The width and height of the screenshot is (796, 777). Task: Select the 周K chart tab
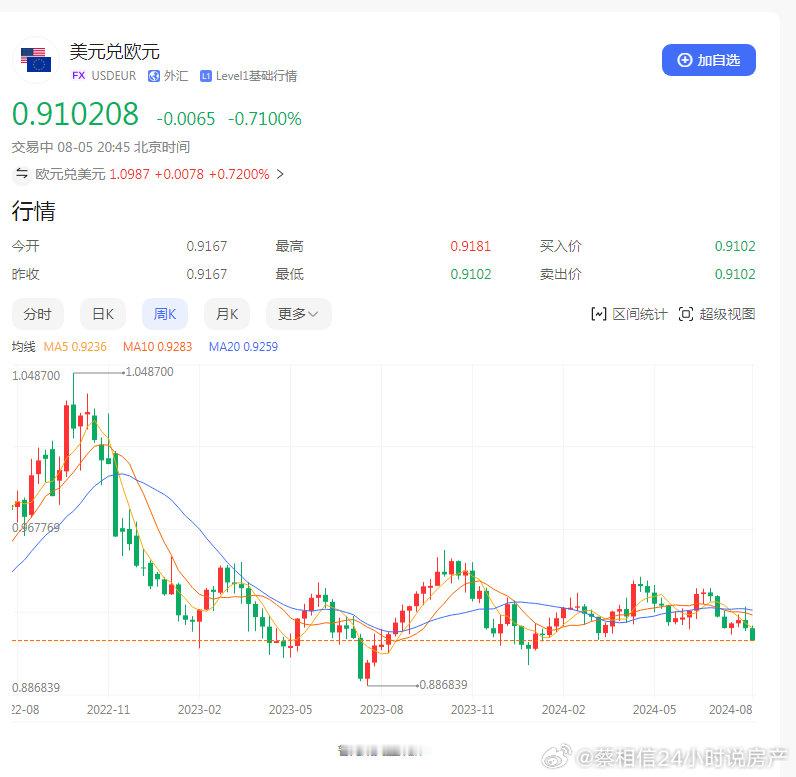tap(165, 314)
